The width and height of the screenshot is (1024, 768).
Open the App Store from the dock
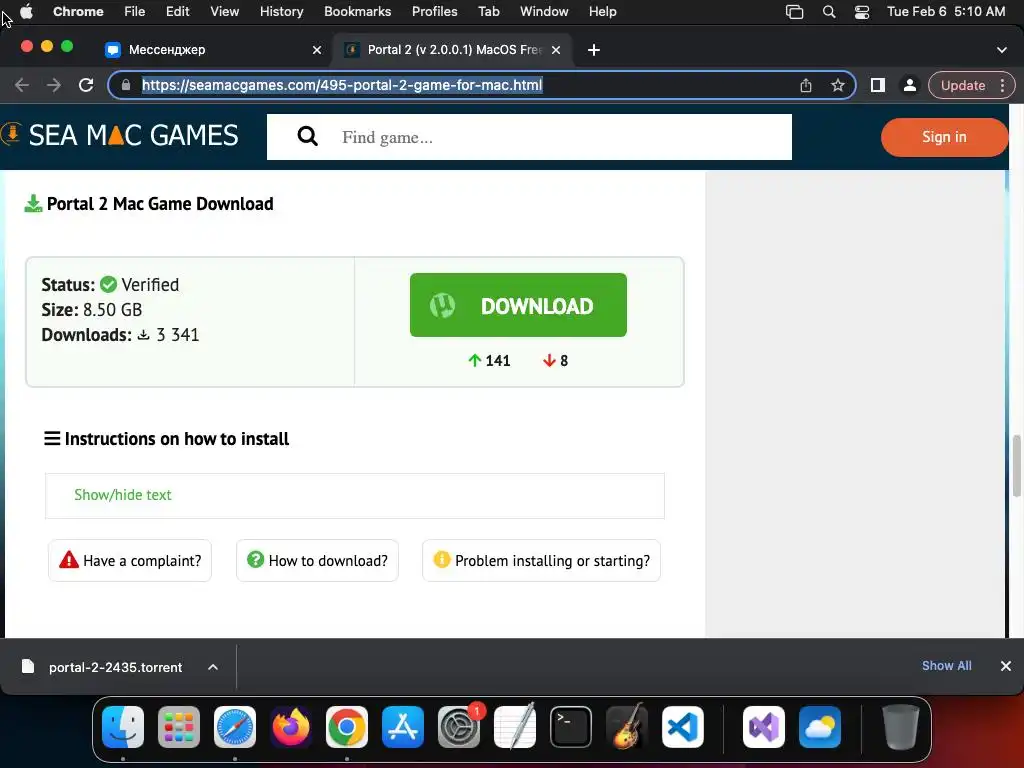coord(403,727)
